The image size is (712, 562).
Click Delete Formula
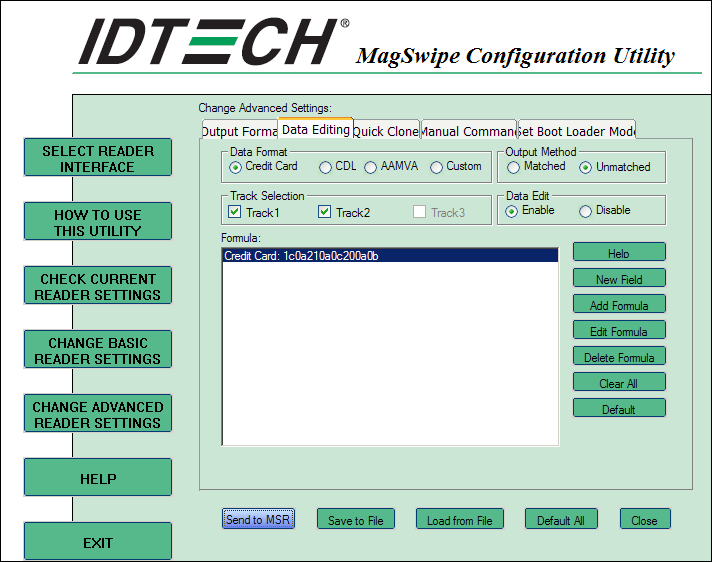[619, 356]
